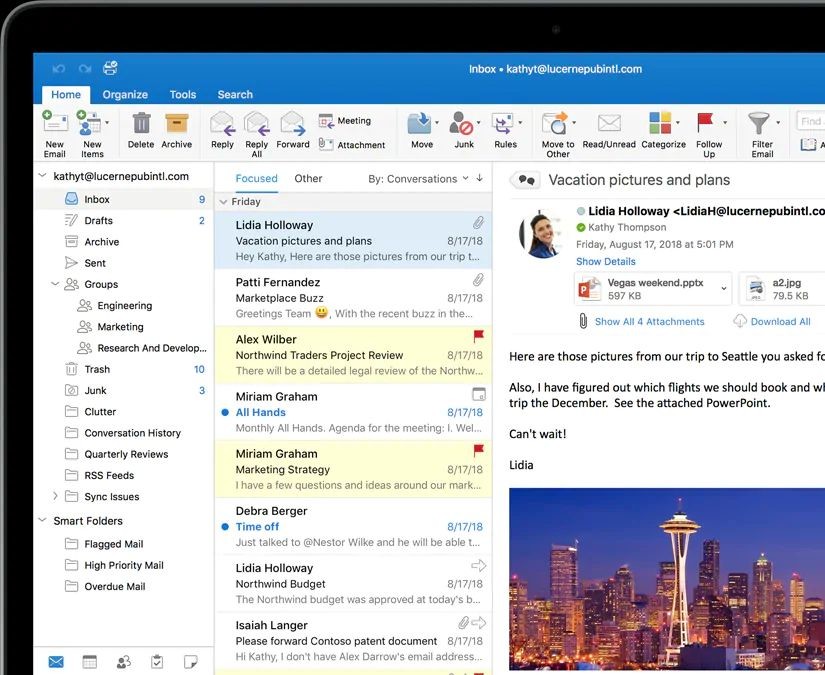Screen dimensions: 825x675
Task: Click the conversation bubbles icon beside subject
Action: click(526, 180)
